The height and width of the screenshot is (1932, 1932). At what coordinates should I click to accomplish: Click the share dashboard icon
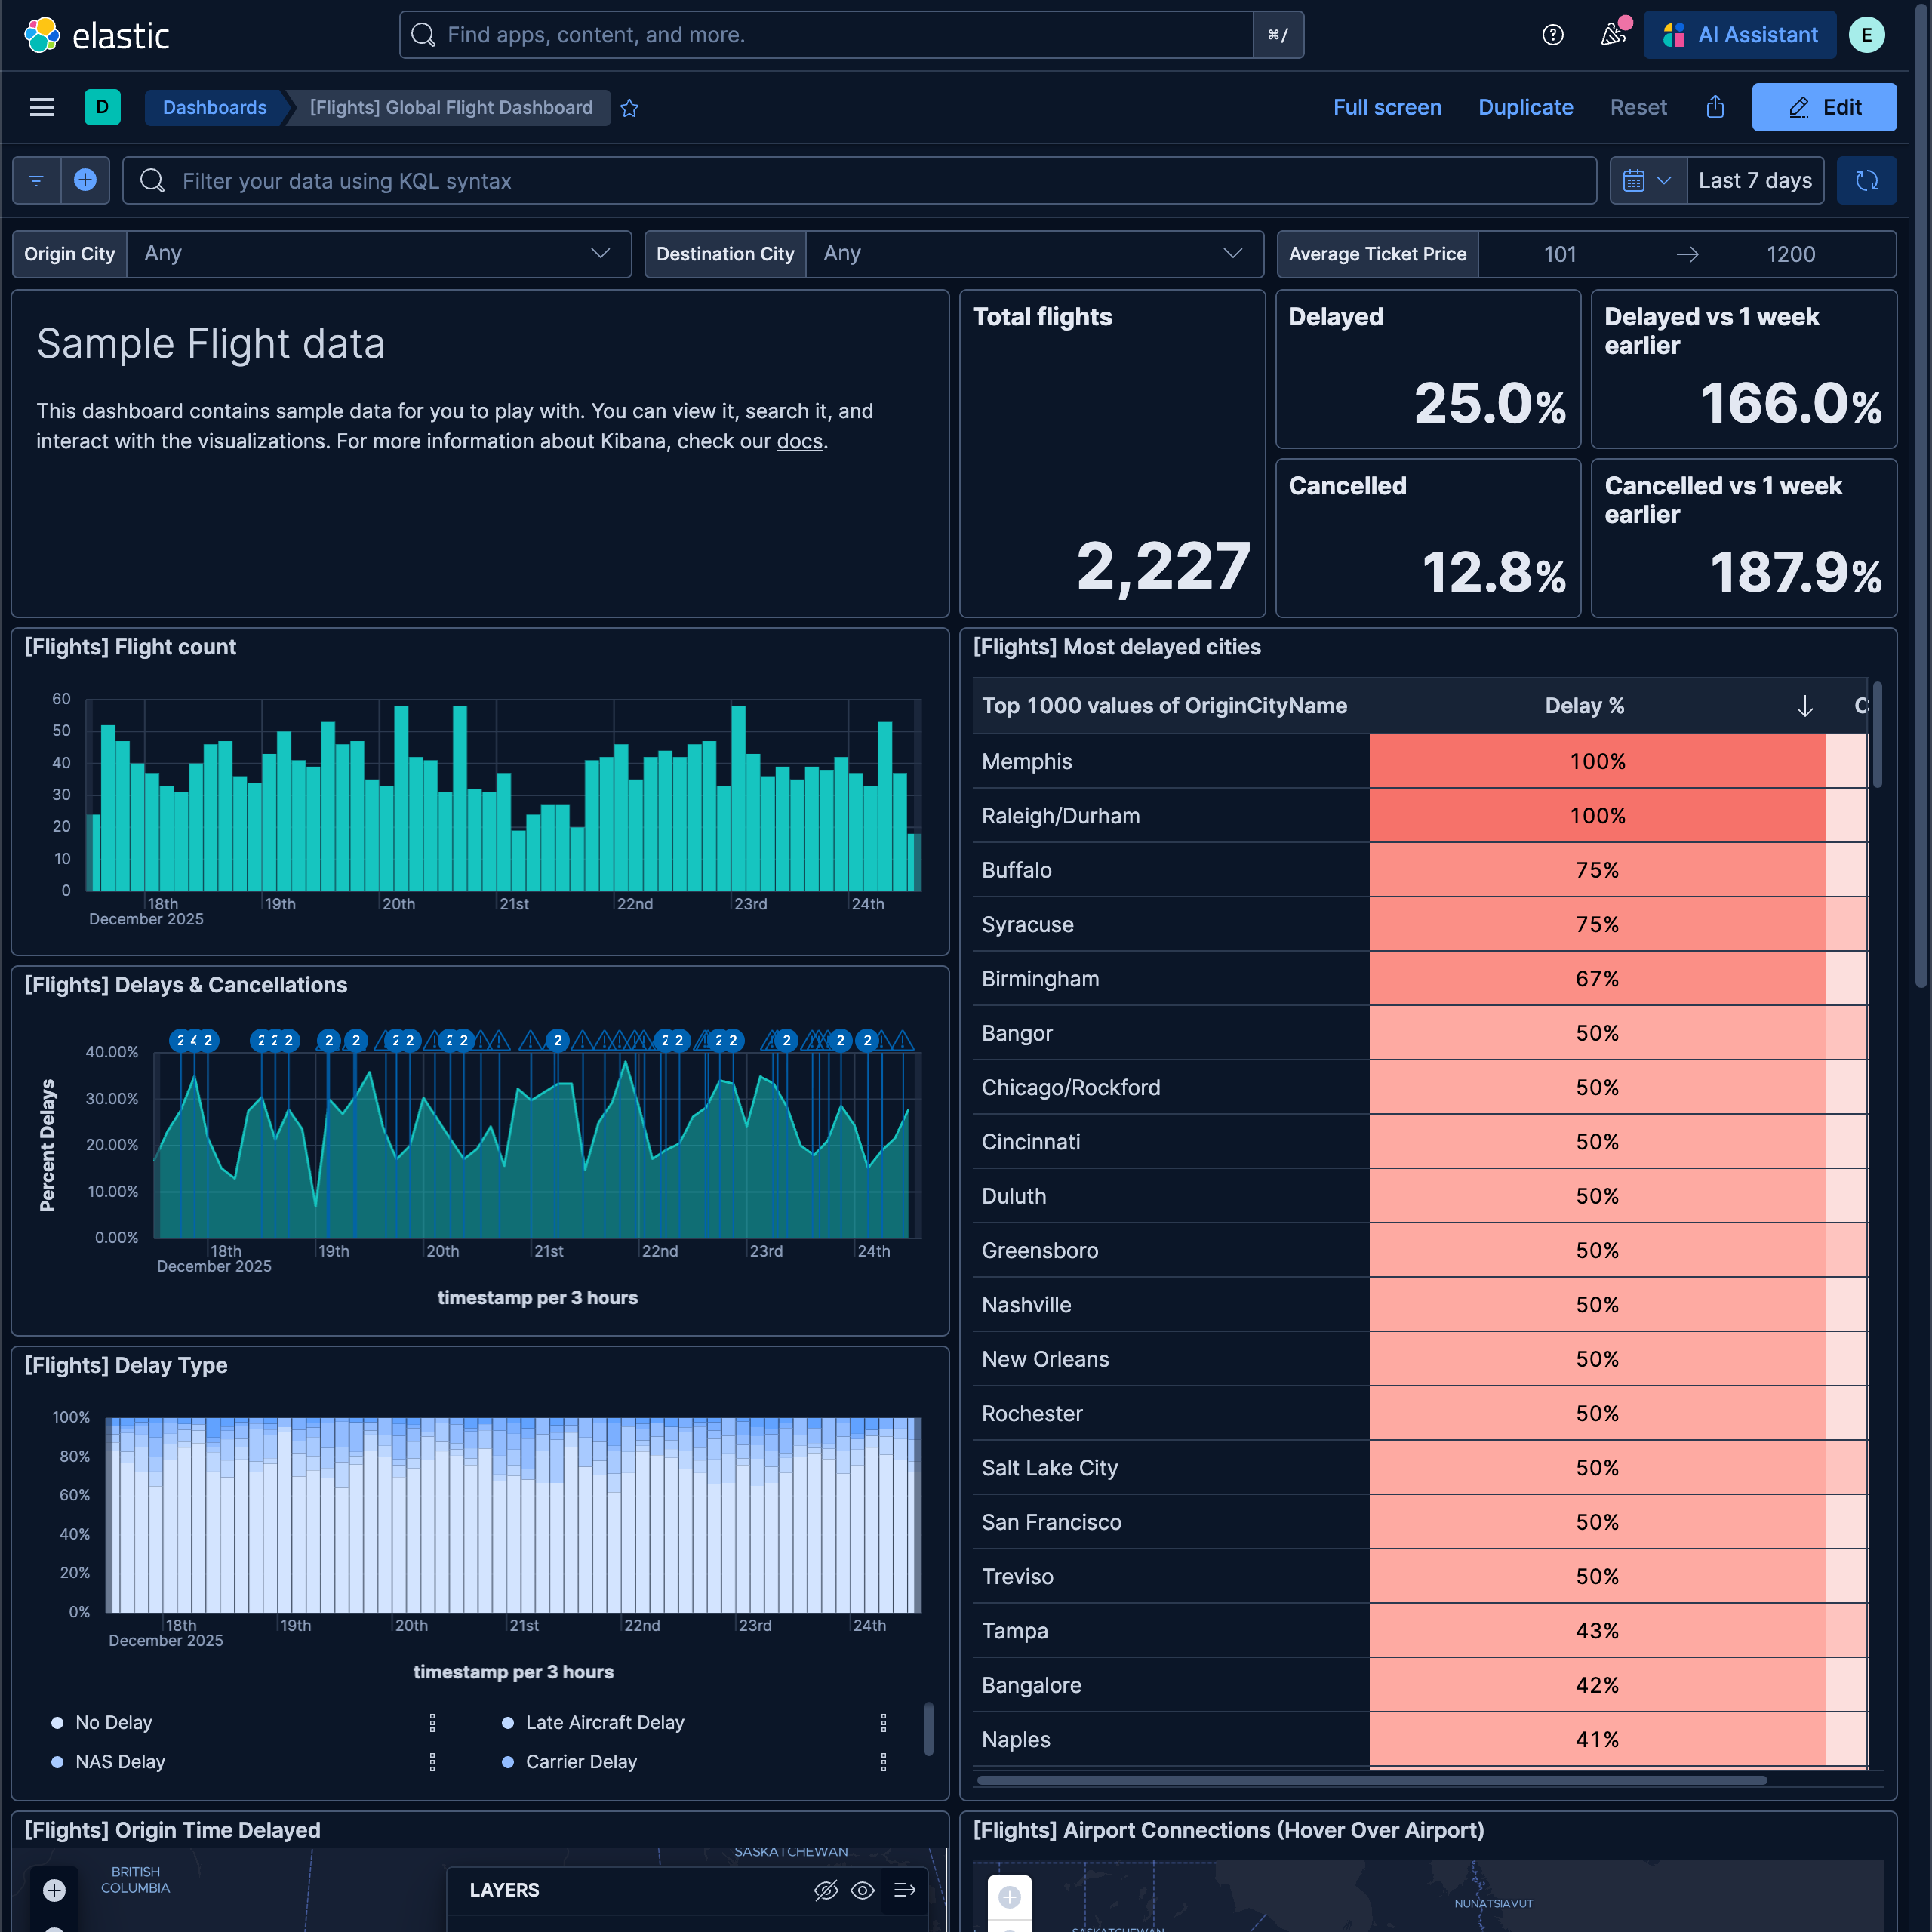(1715, 107)
